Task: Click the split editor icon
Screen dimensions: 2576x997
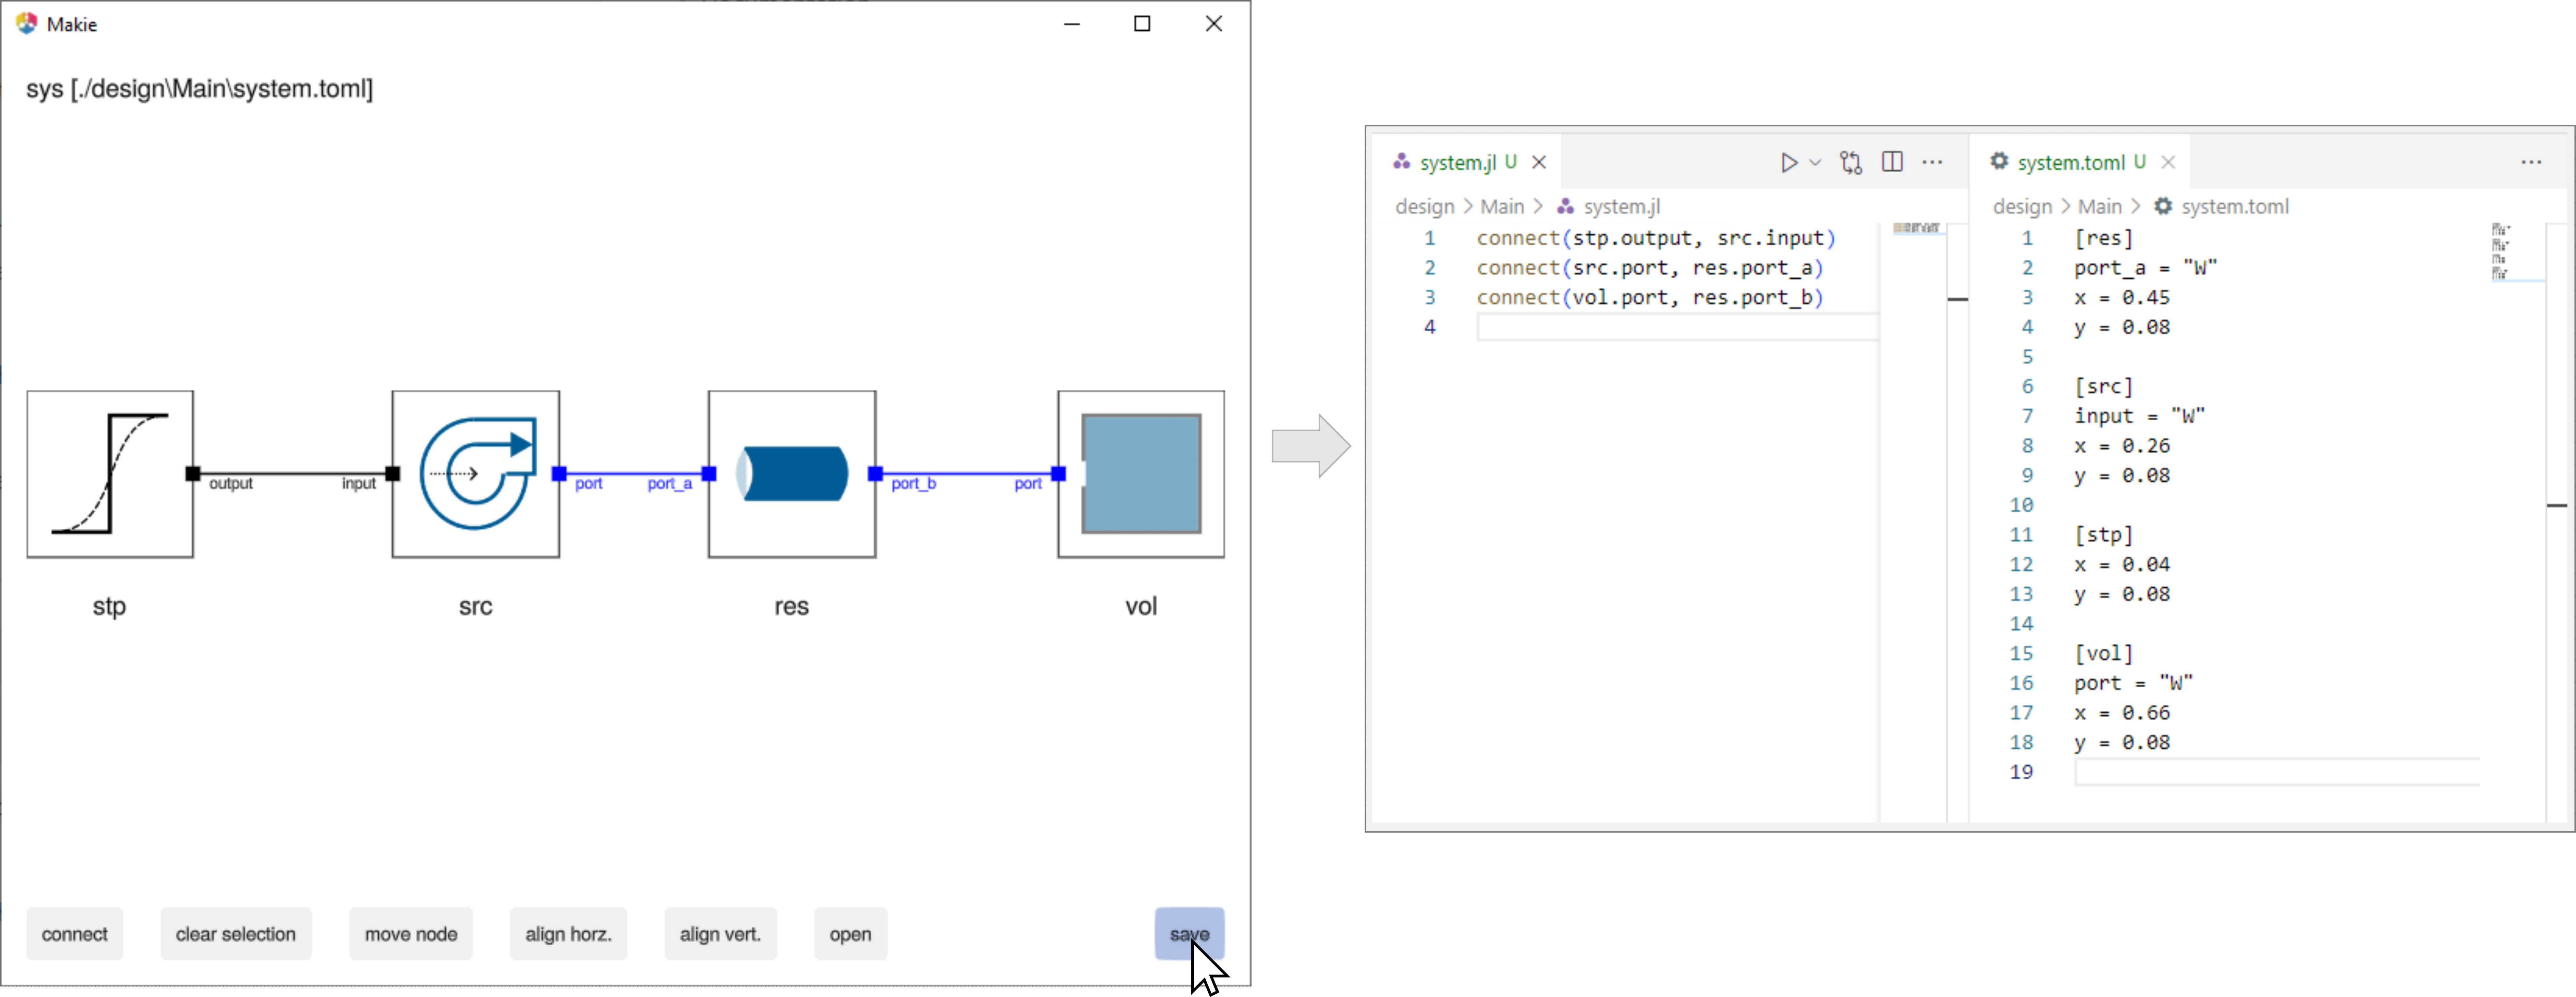Action: point(1892,162)
